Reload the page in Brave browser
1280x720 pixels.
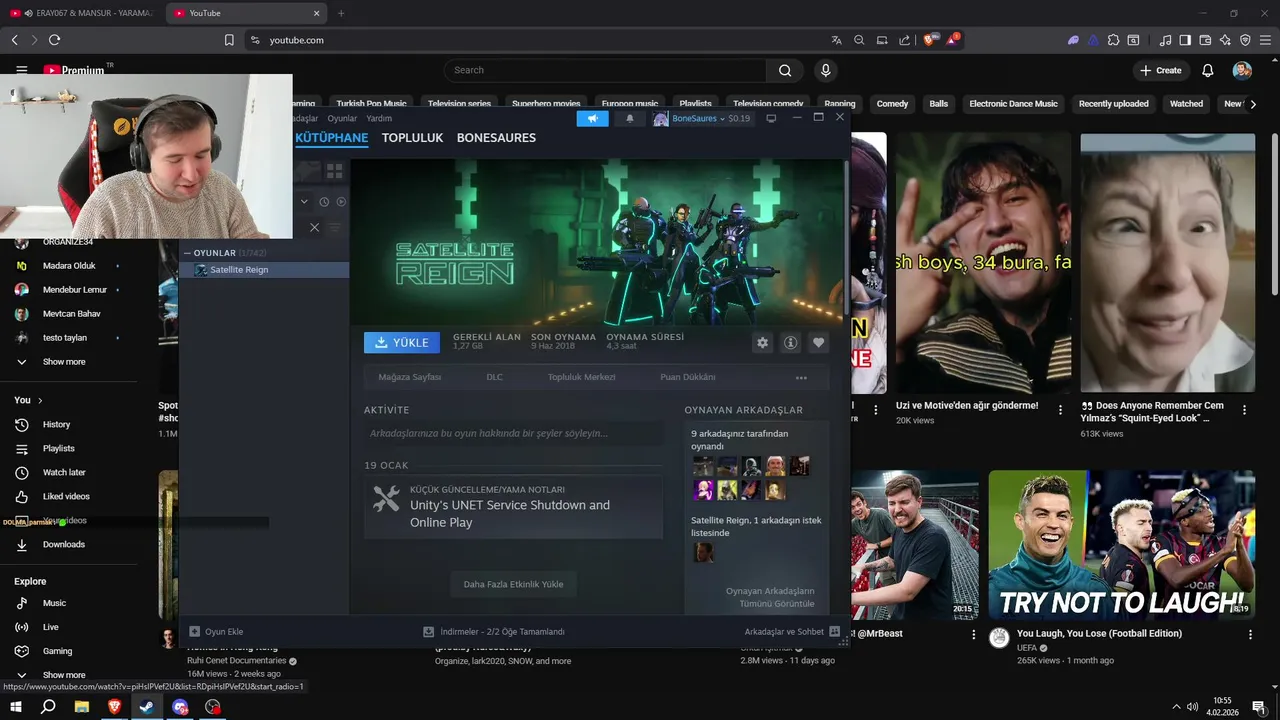(55, 40)
